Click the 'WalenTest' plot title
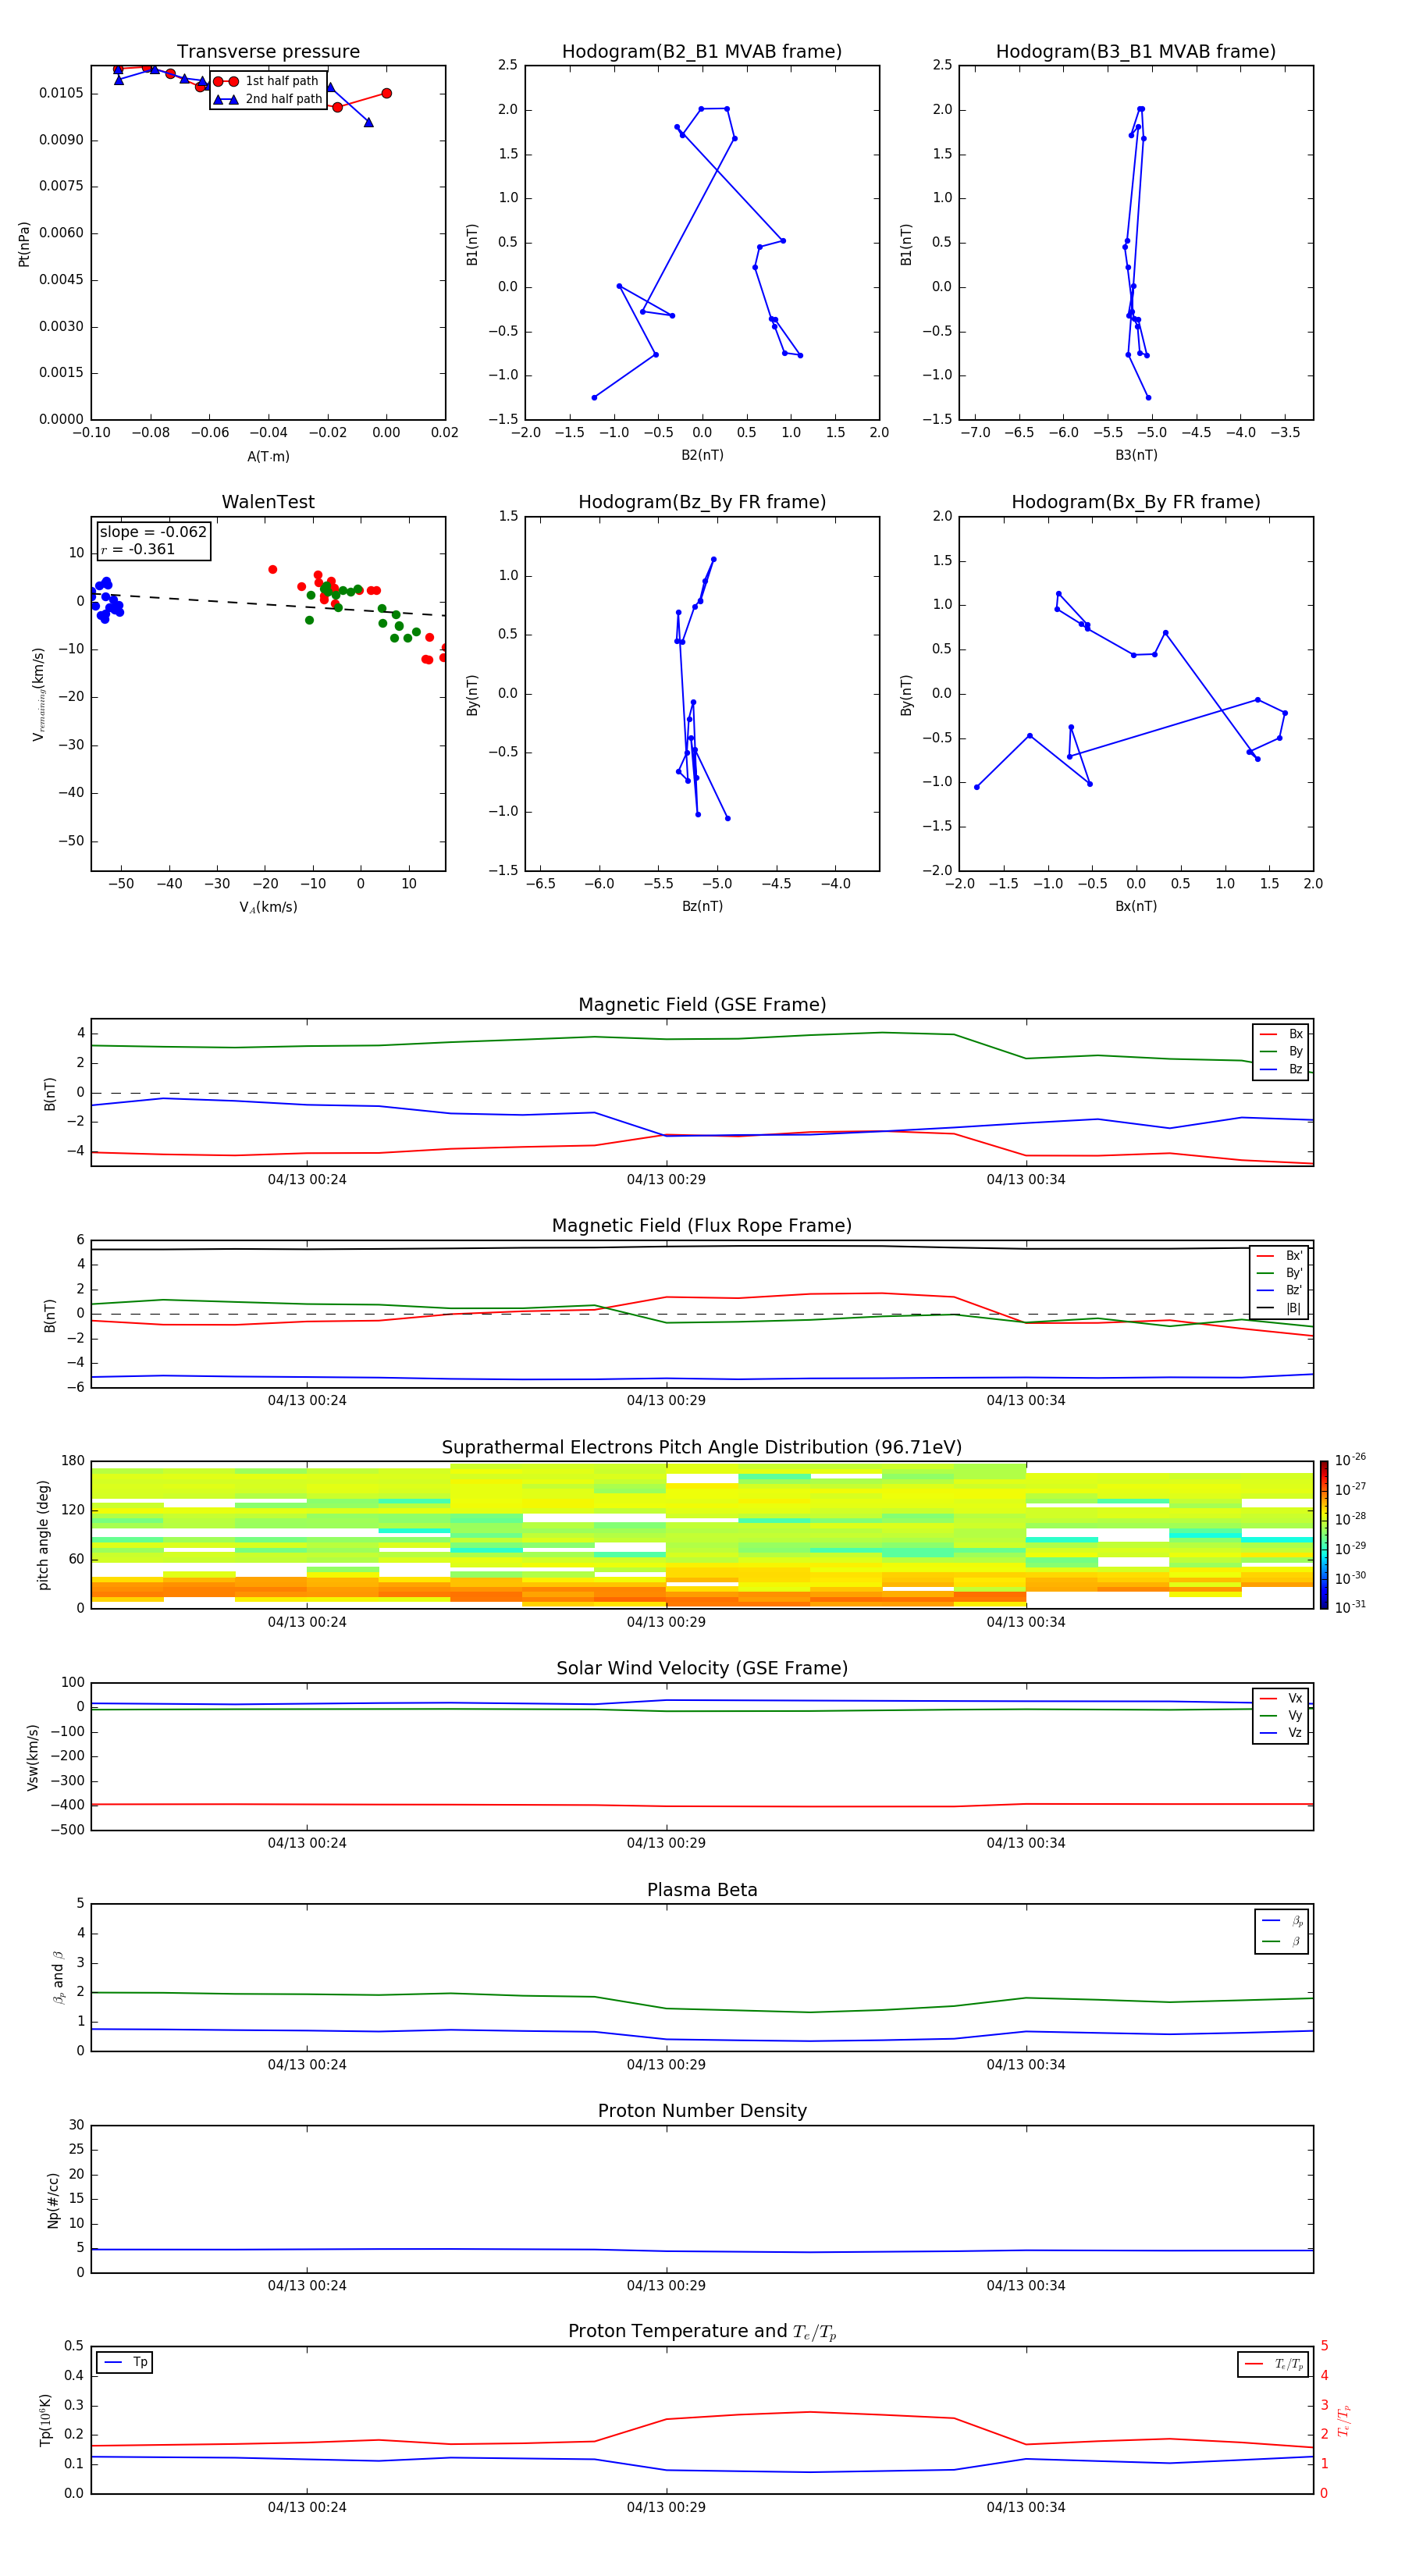 click(x=268, y=502)
